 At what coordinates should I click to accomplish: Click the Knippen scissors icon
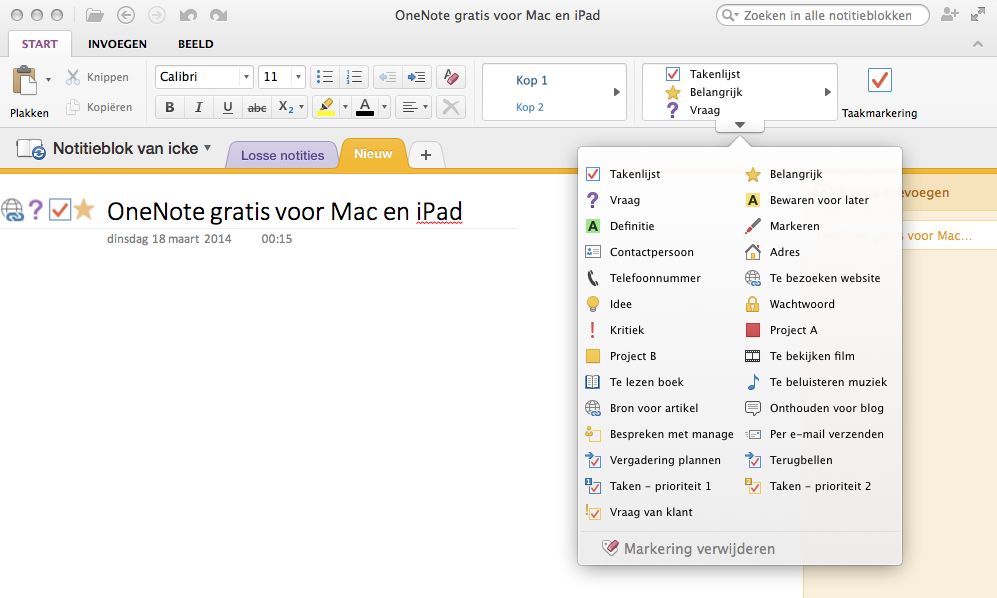(x=73, y=77)
